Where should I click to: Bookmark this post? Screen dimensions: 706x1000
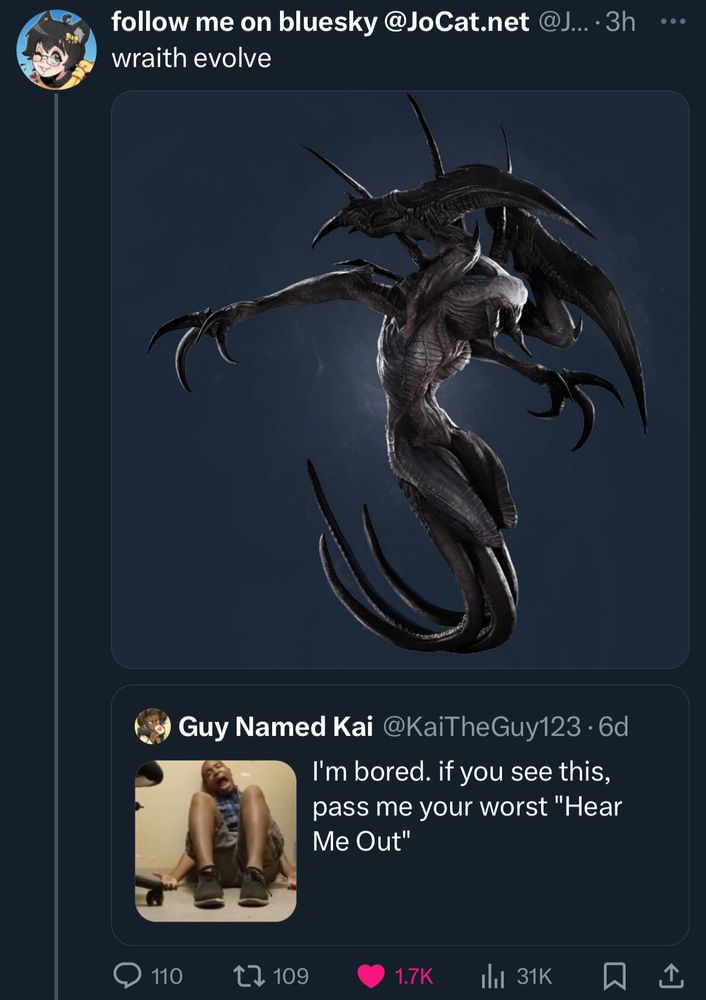(614, 975)
